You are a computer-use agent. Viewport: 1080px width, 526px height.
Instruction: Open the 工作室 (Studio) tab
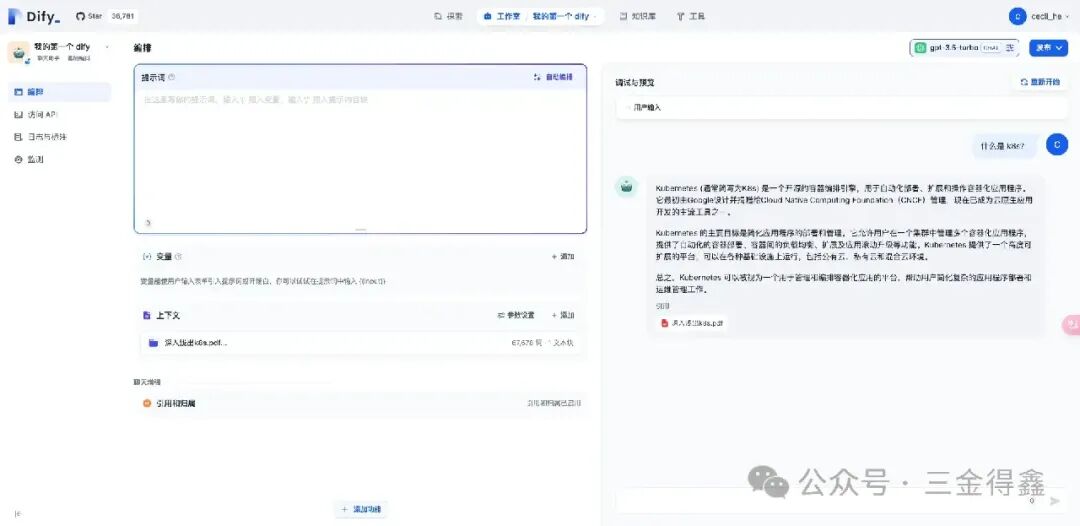click(x=501, y=16)
